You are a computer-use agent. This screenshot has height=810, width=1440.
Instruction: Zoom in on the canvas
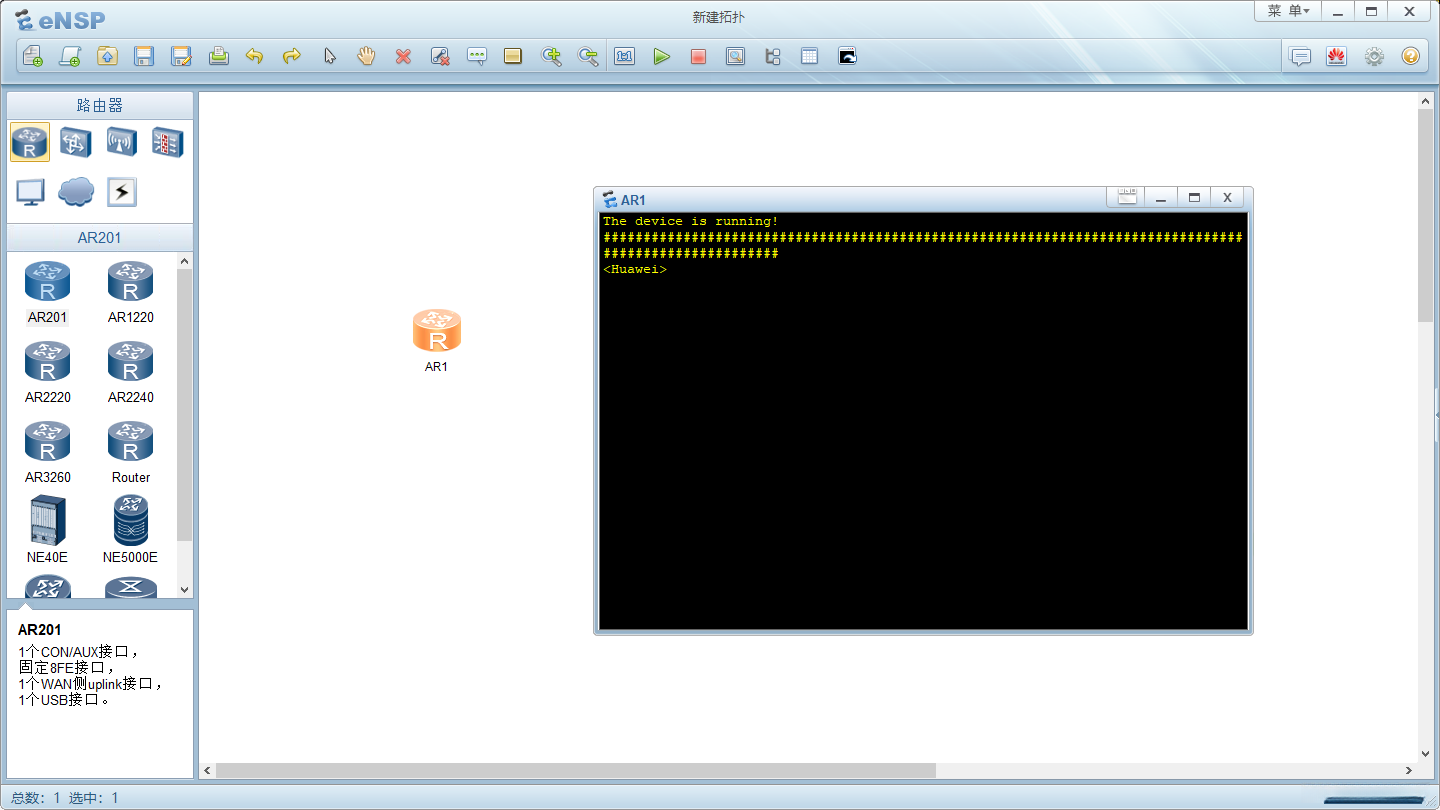click(x=551, y=56)
